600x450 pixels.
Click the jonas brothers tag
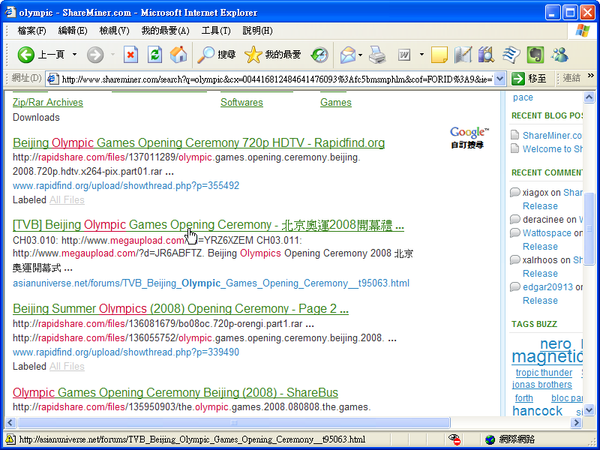point(542,384)
